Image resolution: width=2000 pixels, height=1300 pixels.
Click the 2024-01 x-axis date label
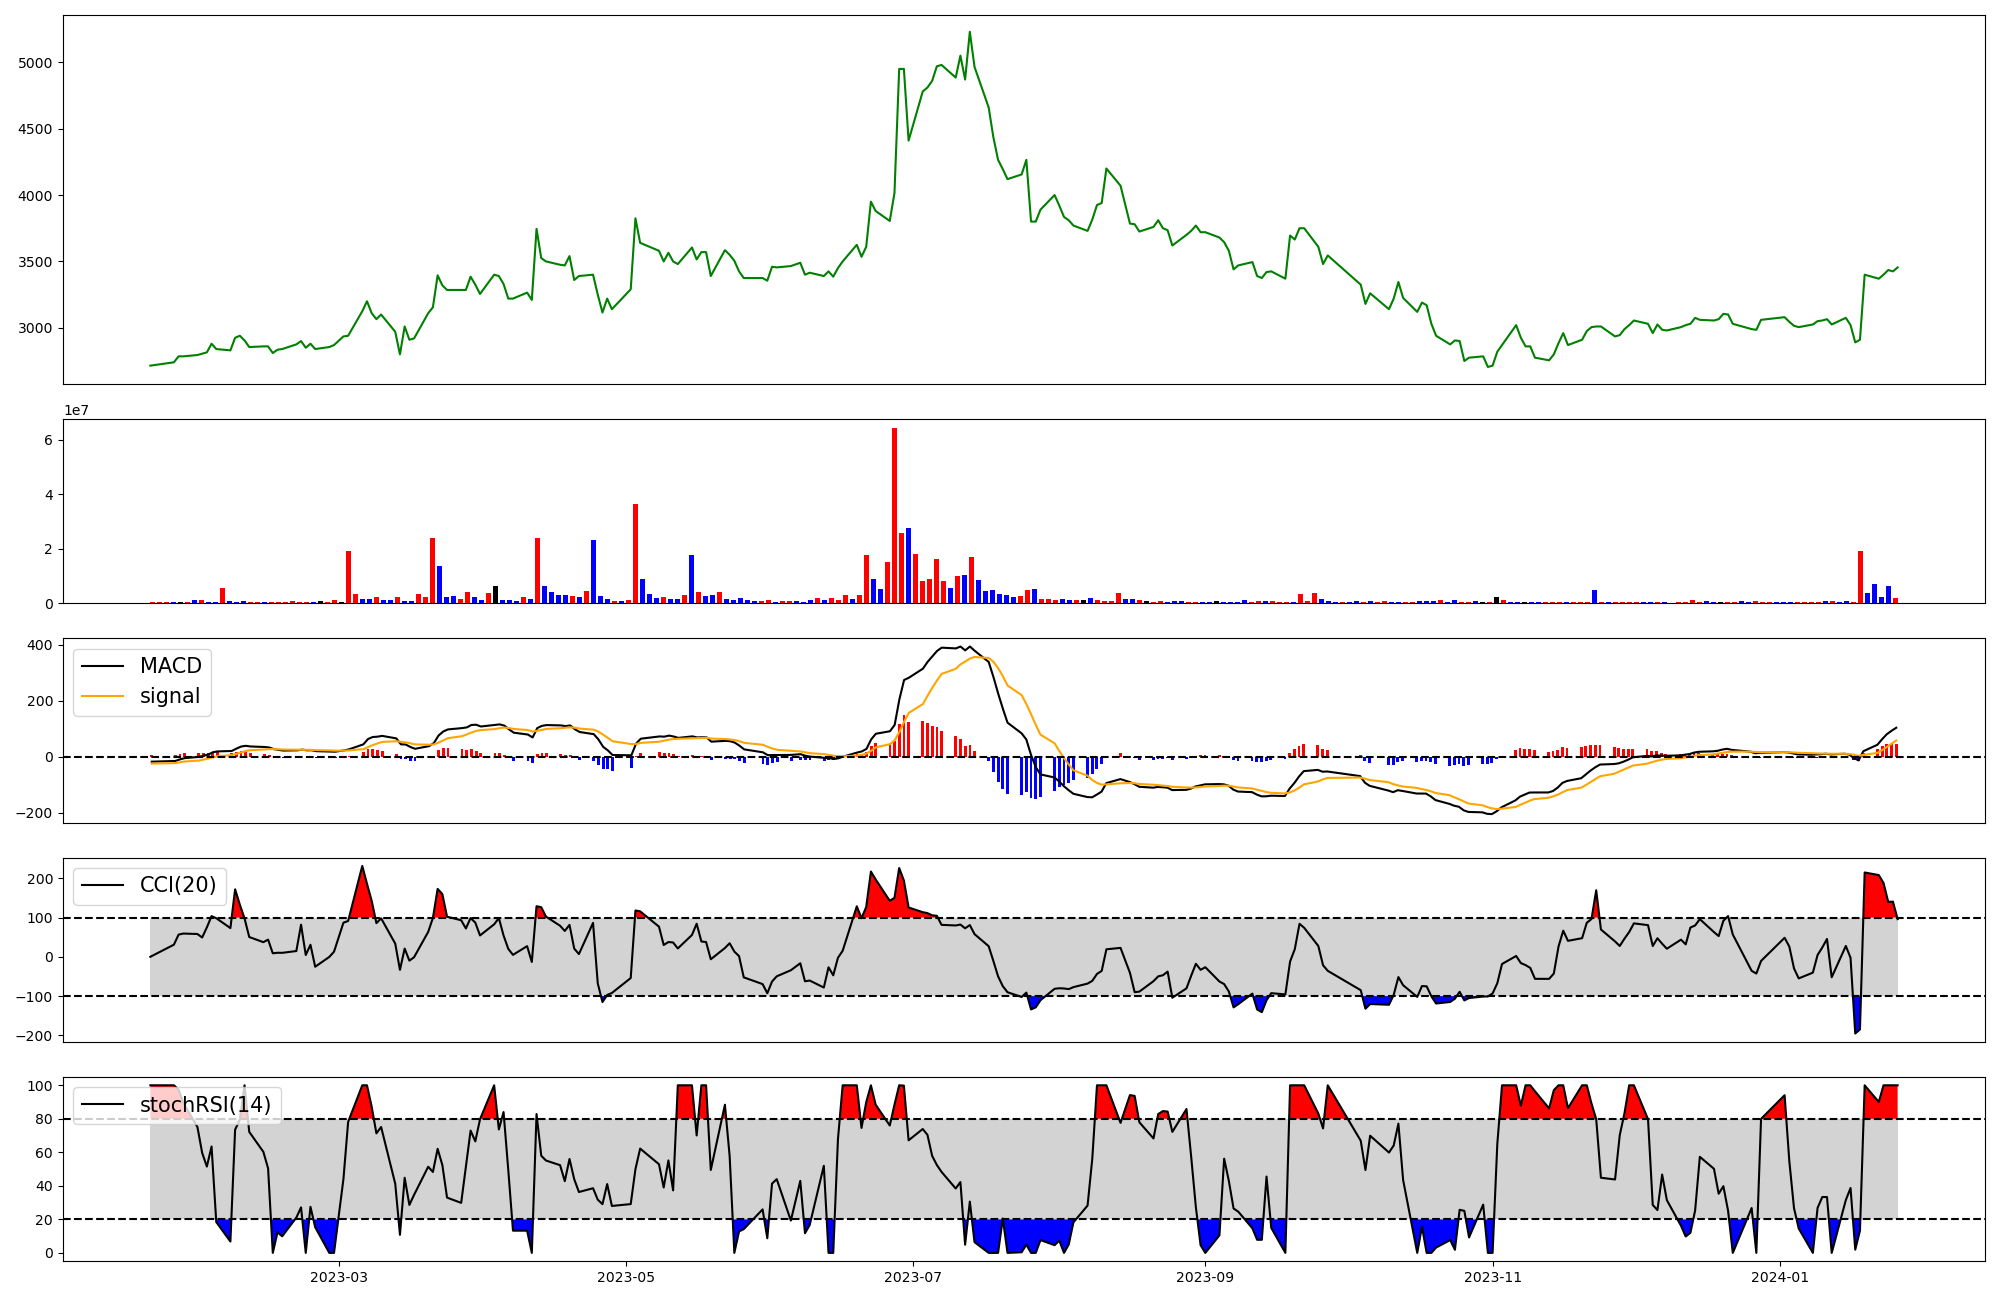1781,1277
